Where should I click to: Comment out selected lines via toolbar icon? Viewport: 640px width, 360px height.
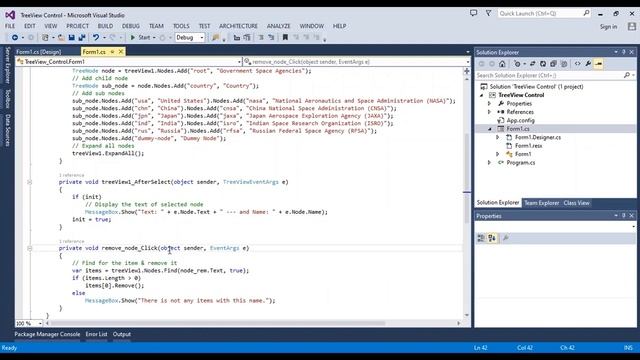[261, 38]
